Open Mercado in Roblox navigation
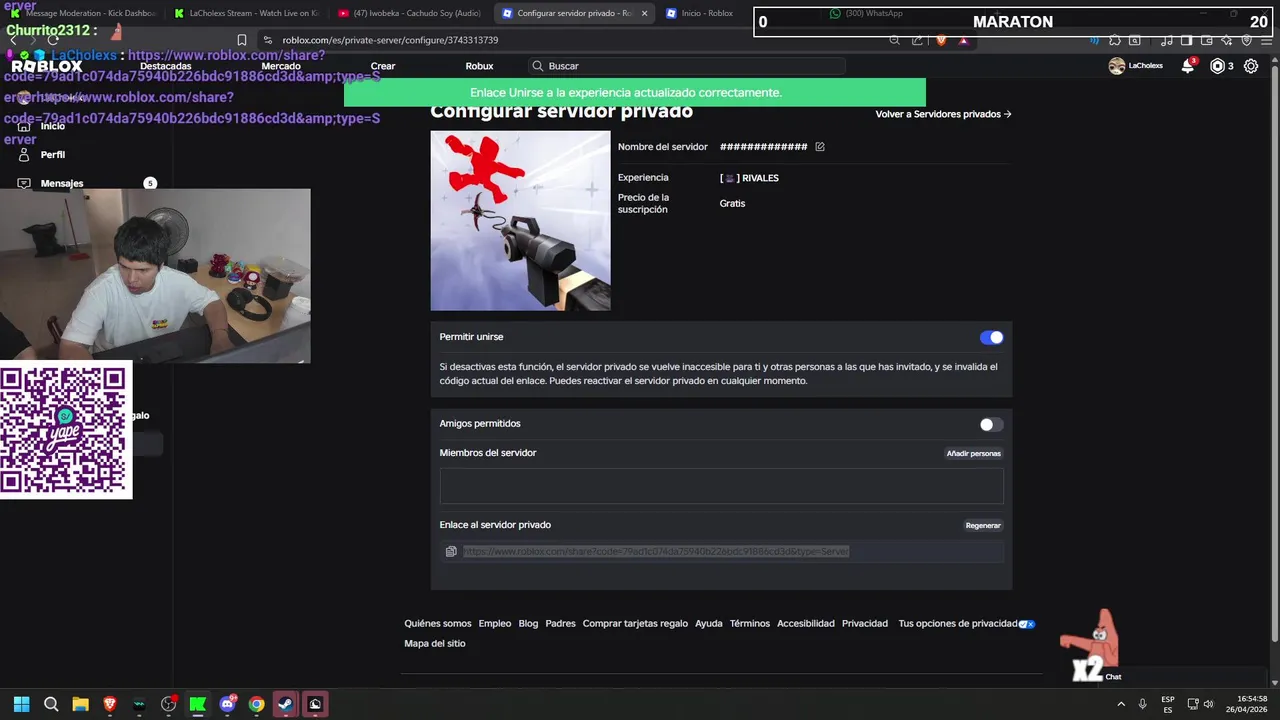1280x720 pixels. coord(281,66)
